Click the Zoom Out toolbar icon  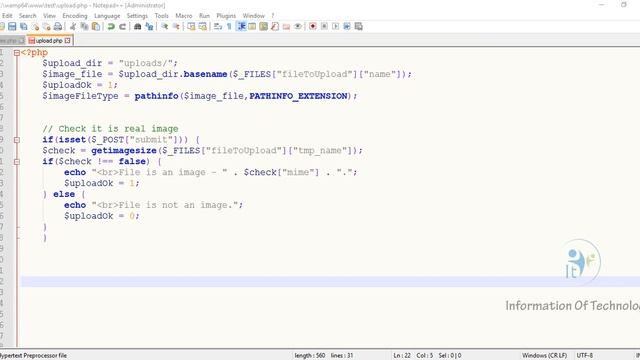(176, 27)
